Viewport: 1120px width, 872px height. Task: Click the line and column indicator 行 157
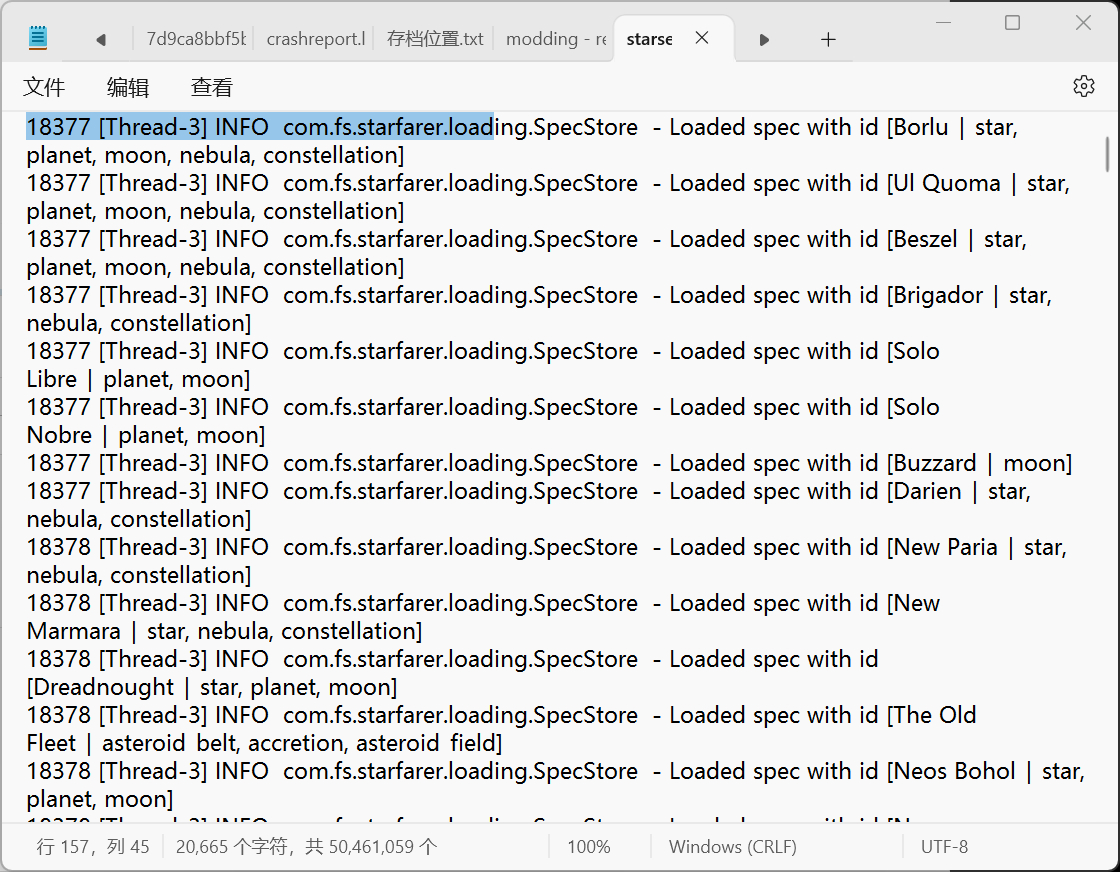point(93,847)
